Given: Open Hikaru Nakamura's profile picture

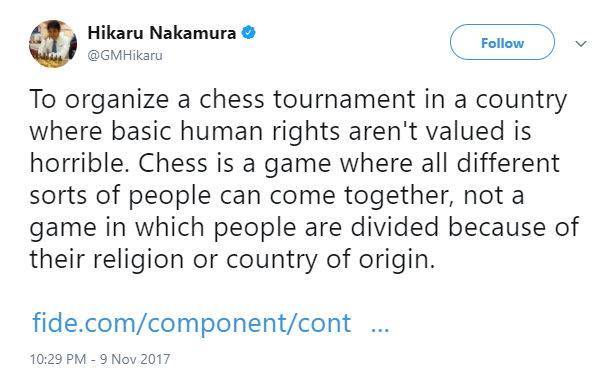Looking at the screenshot, I should tap(53, 44).
